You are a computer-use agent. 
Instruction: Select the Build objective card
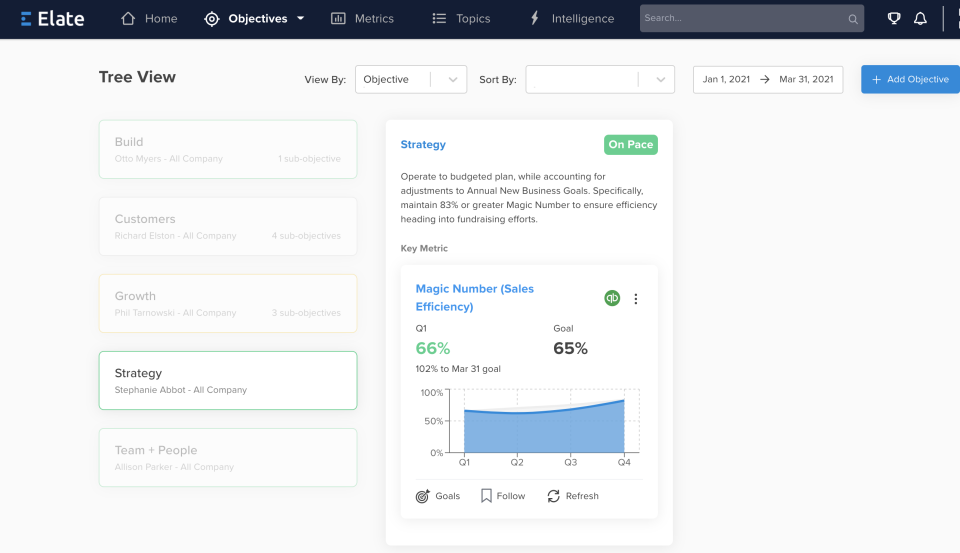click(x=228, y=149)
